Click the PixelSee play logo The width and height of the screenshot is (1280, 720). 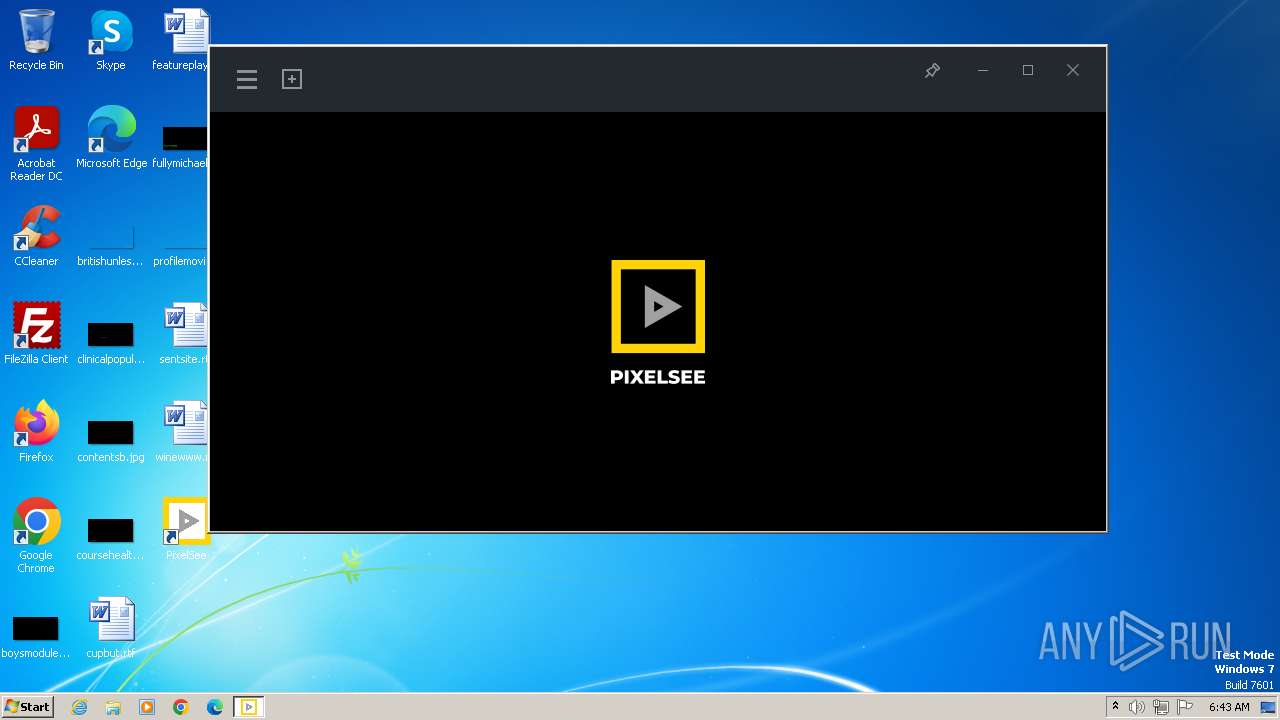click(x=658, y=306)
